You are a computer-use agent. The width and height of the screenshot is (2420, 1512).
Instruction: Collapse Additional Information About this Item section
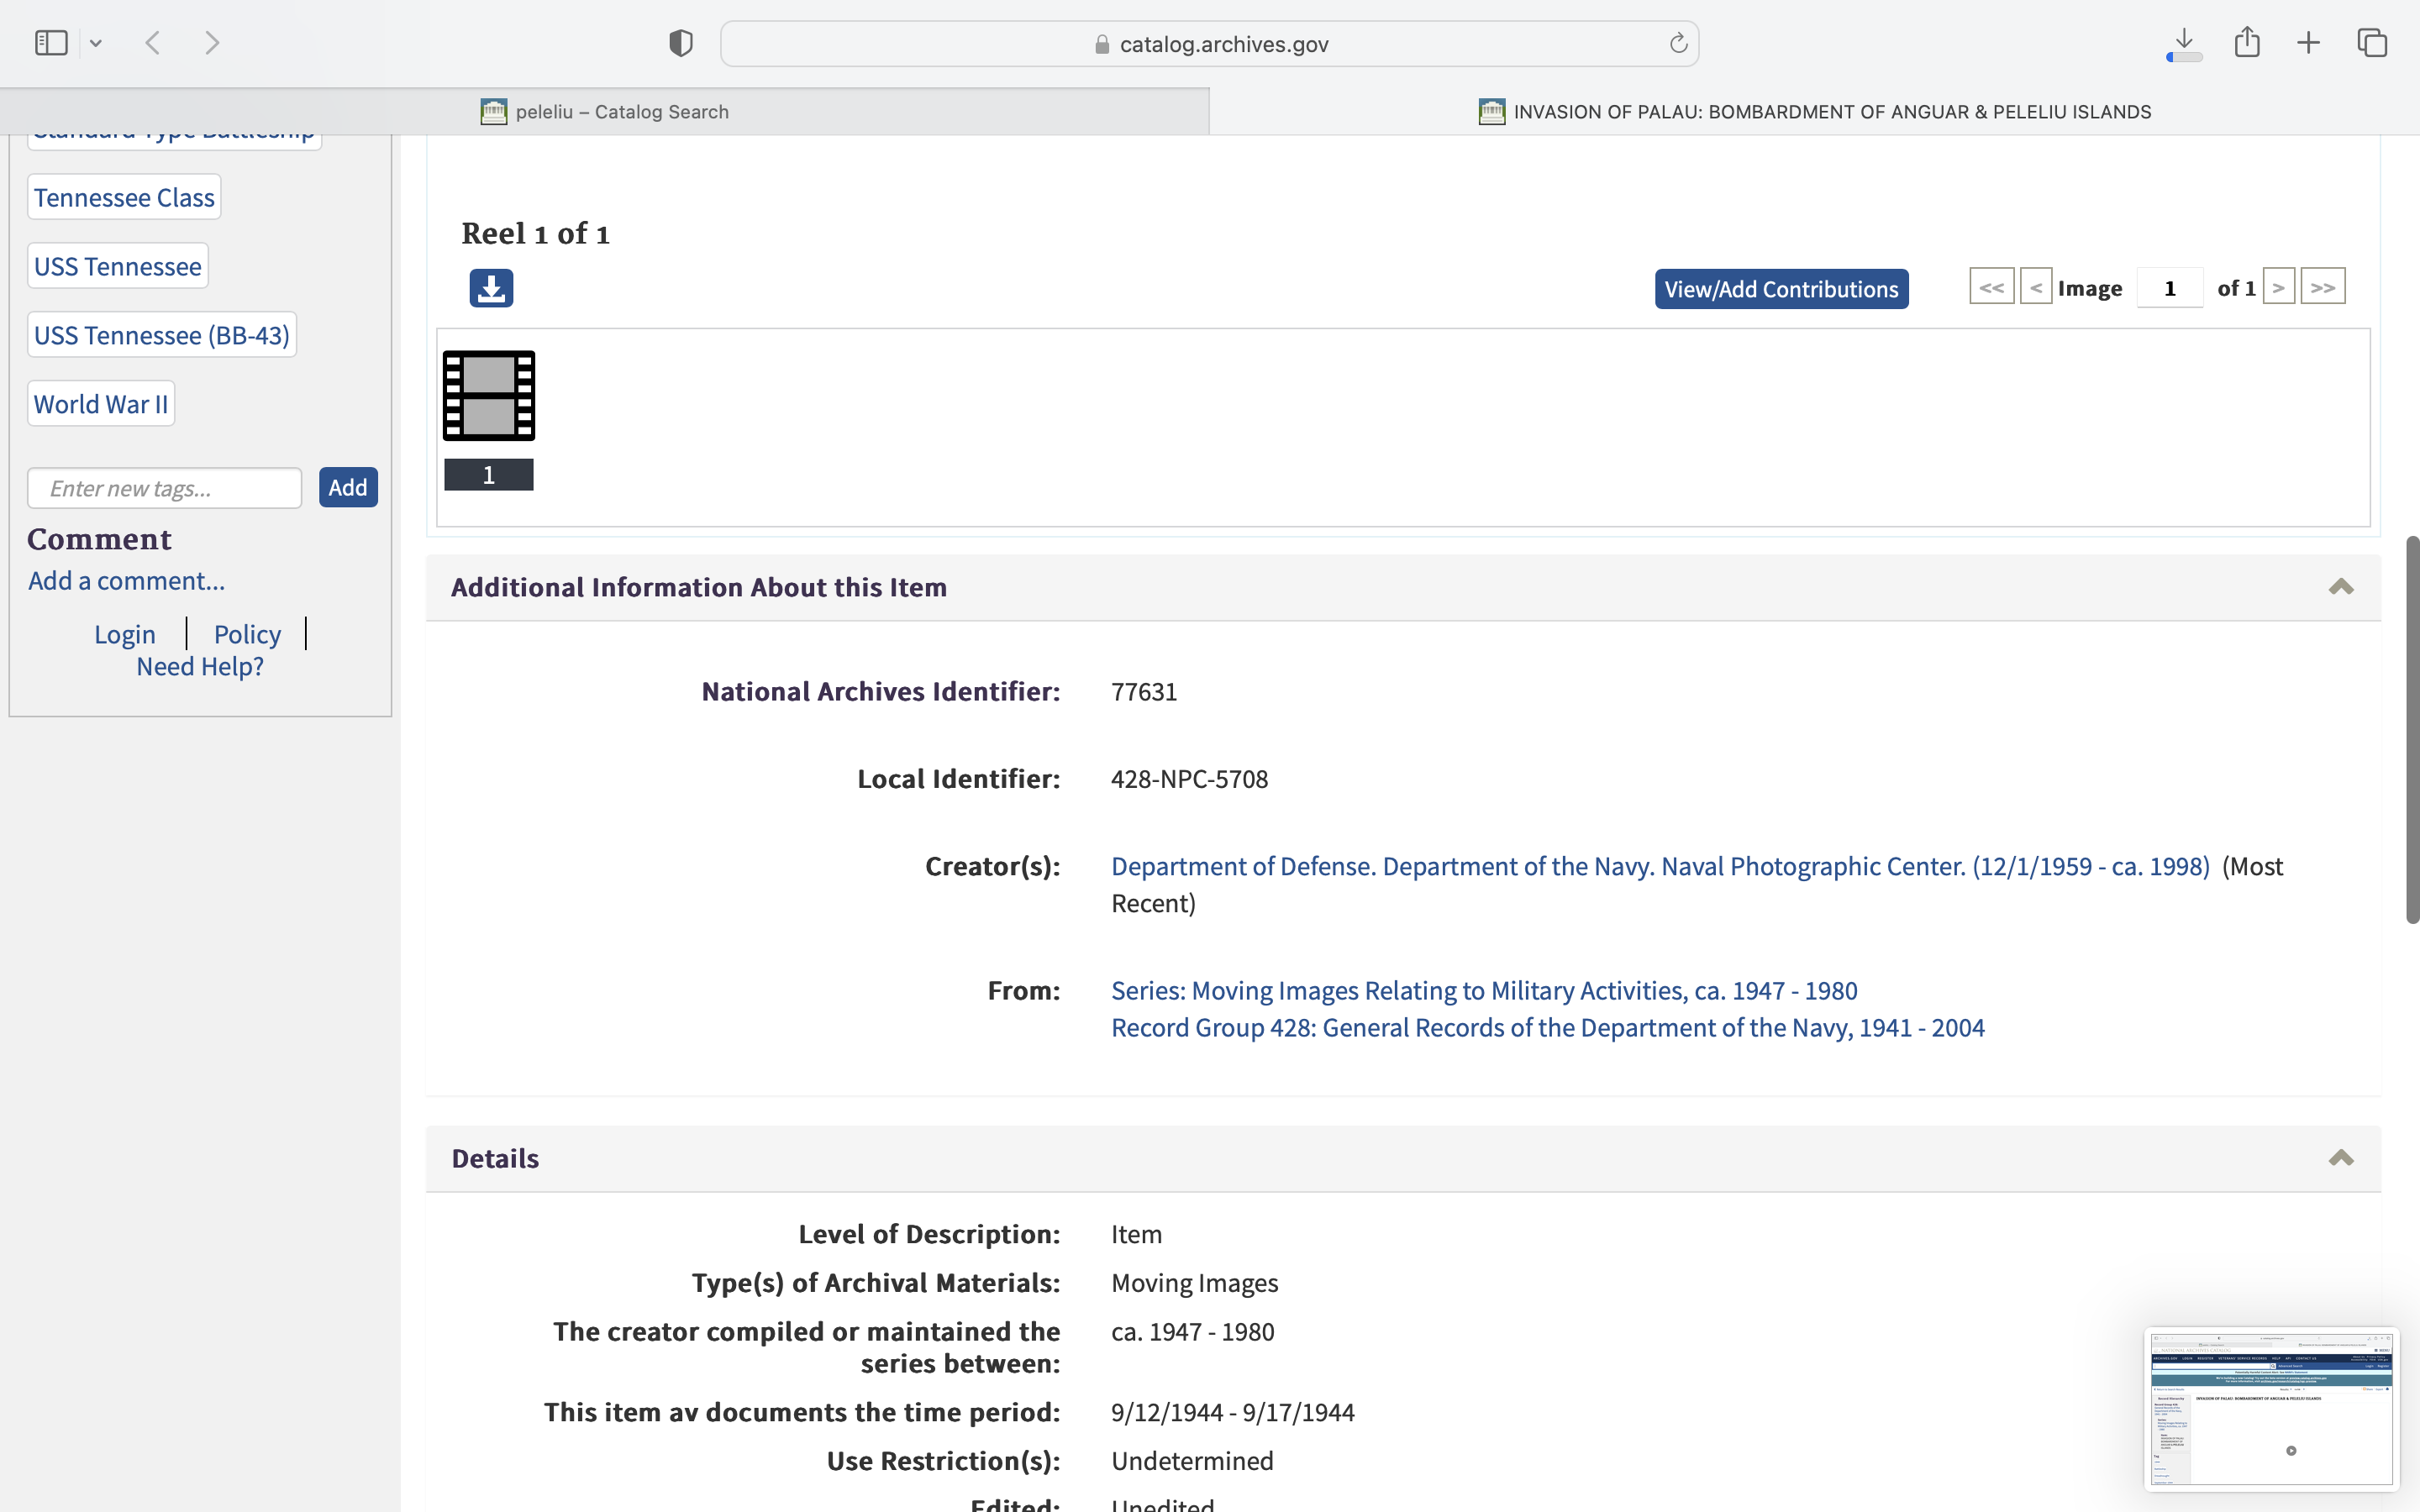pyautogui.click(x=2340, y=587)
